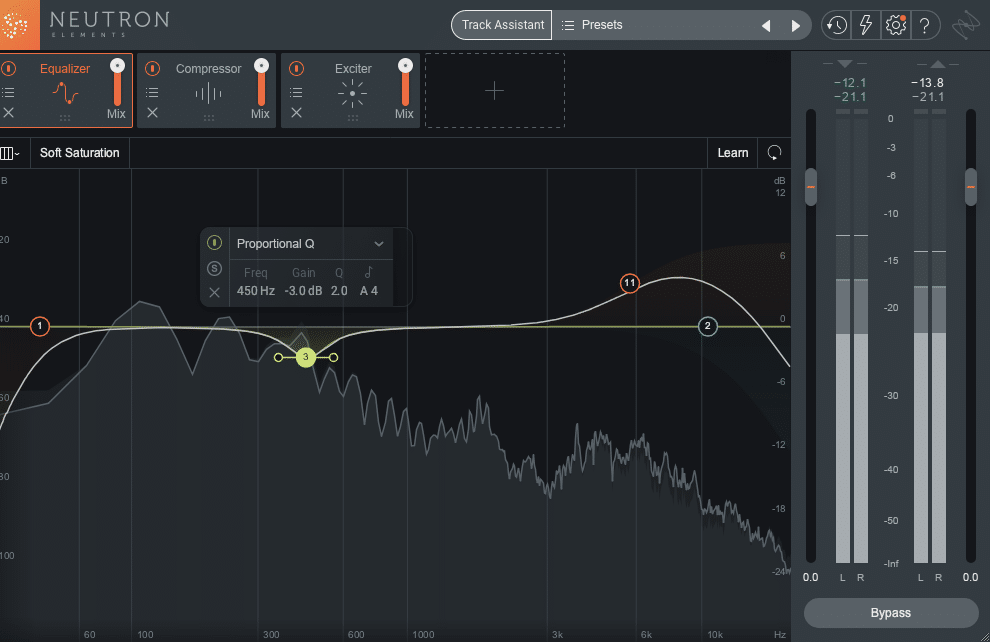Open the settings gear icon
This screenshot has height=642, width=990.
click(895, 25)
